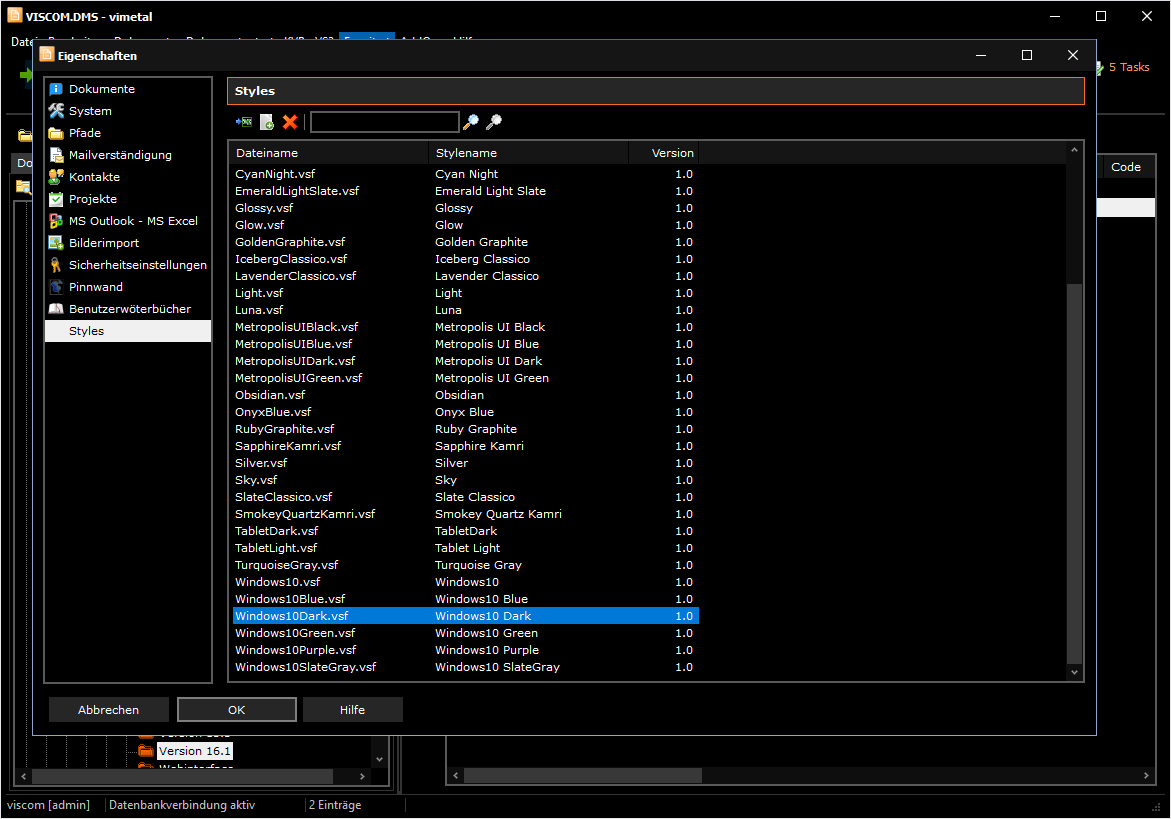1171x819 pixels.
Task: Select the CyanNight.vsf row
Action: (x=466, y=174)
